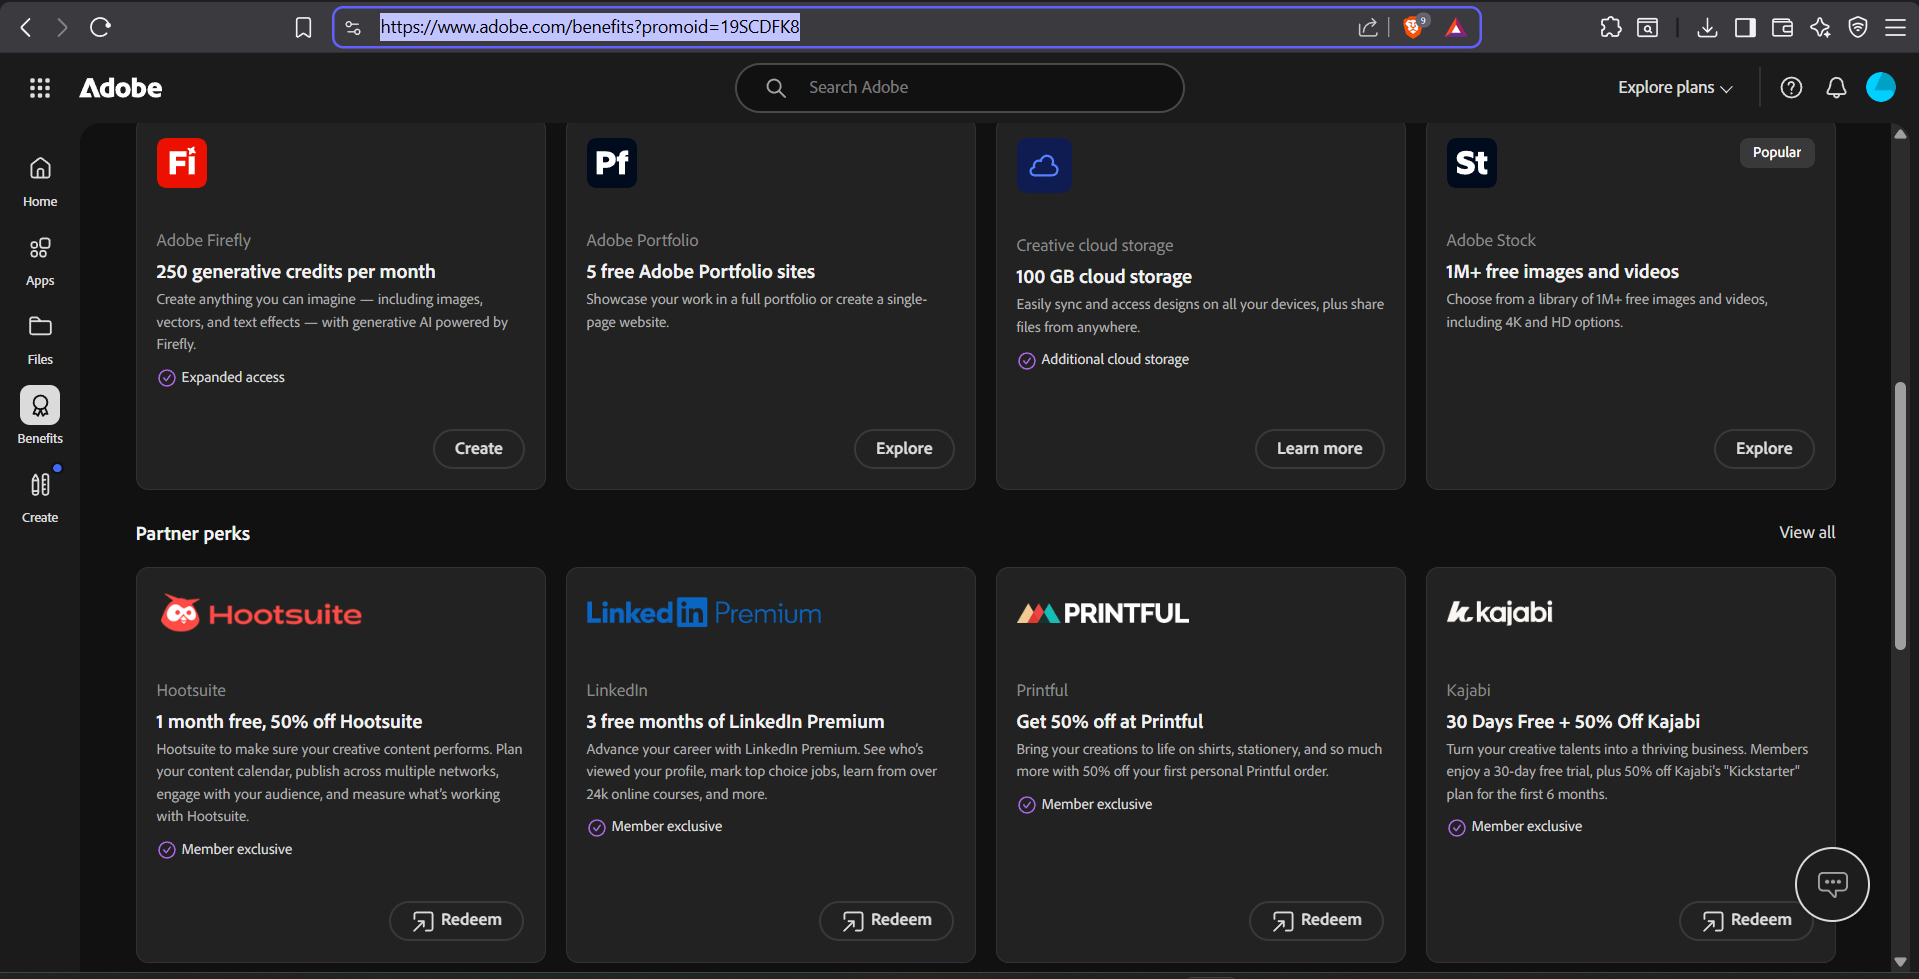Expand the Explore plans dropdown
This screenshot has width=1919, height=979.
(x=1675, y=88)
